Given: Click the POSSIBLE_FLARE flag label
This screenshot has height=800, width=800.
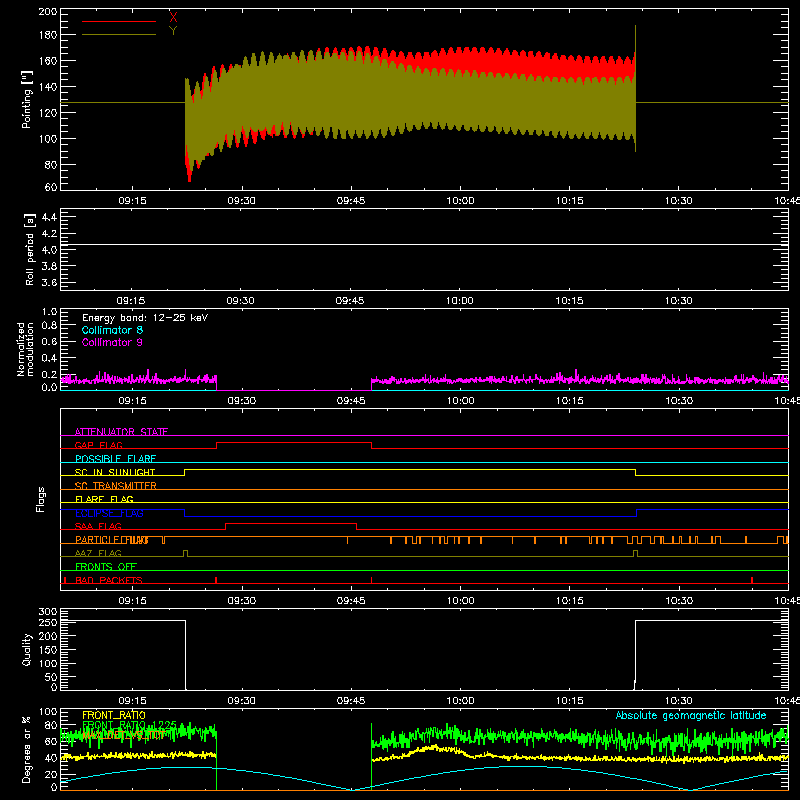Looking at the screenshot, I should coord(115,459).
